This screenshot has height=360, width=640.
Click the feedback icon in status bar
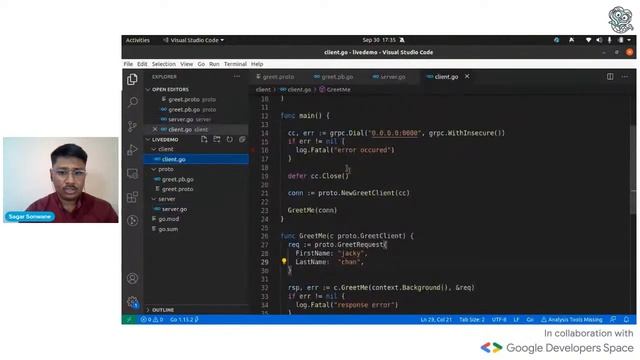613,320
